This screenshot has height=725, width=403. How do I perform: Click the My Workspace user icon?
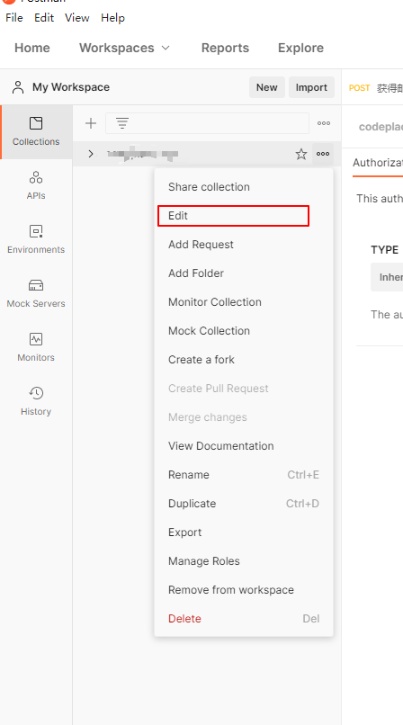click(x=18, y=87)
